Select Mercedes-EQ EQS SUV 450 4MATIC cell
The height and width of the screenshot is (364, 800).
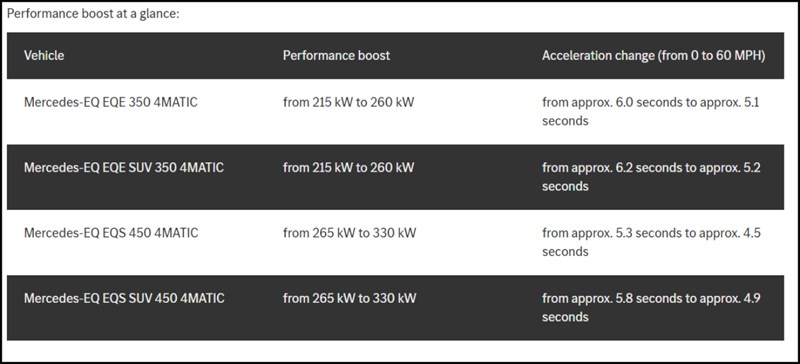(124, 298)
